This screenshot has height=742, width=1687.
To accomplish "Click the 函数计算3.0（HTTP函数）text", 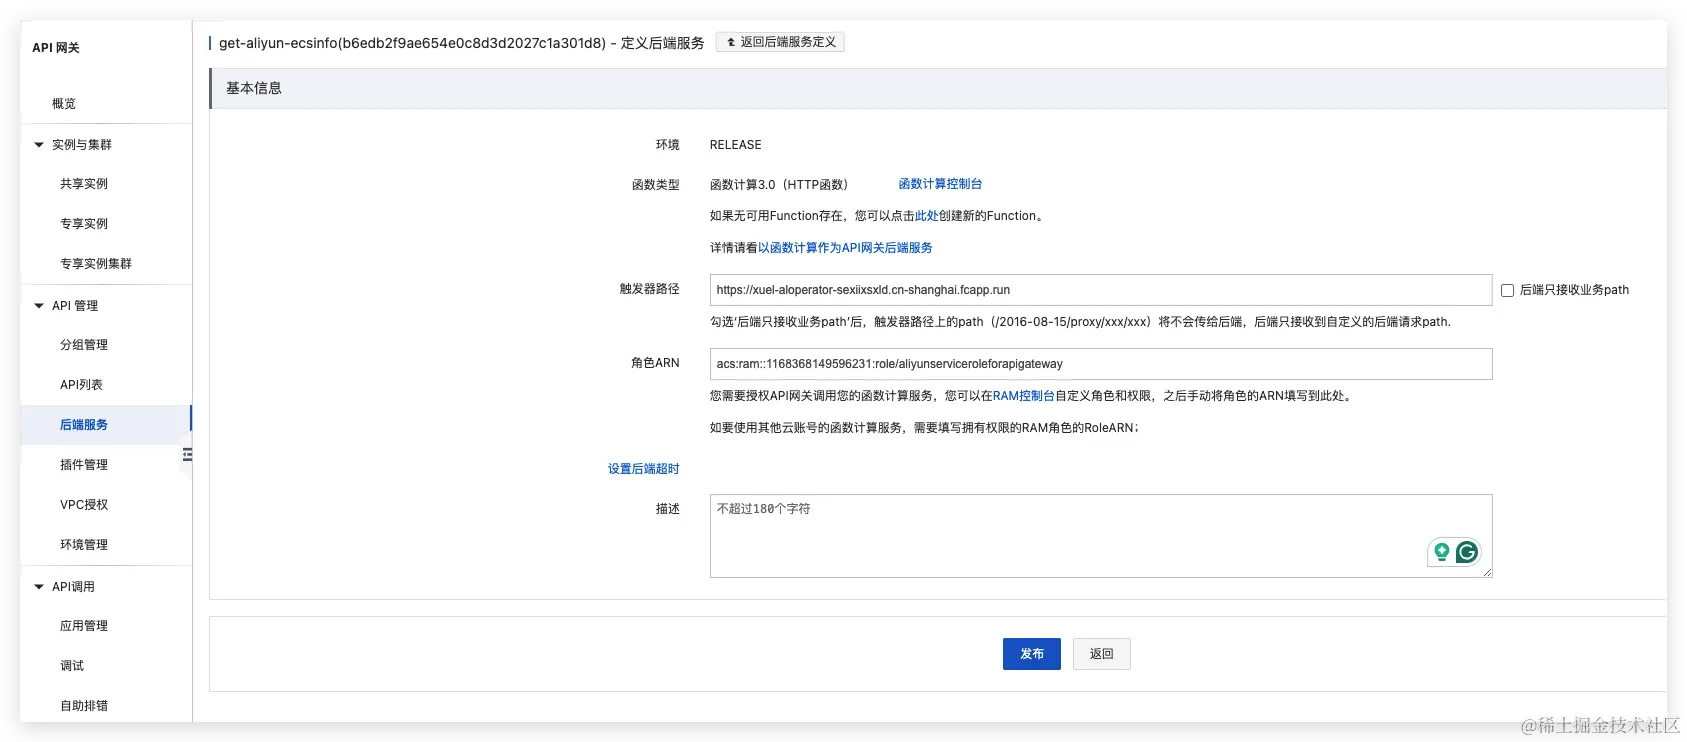I will [x=779, y=185].
